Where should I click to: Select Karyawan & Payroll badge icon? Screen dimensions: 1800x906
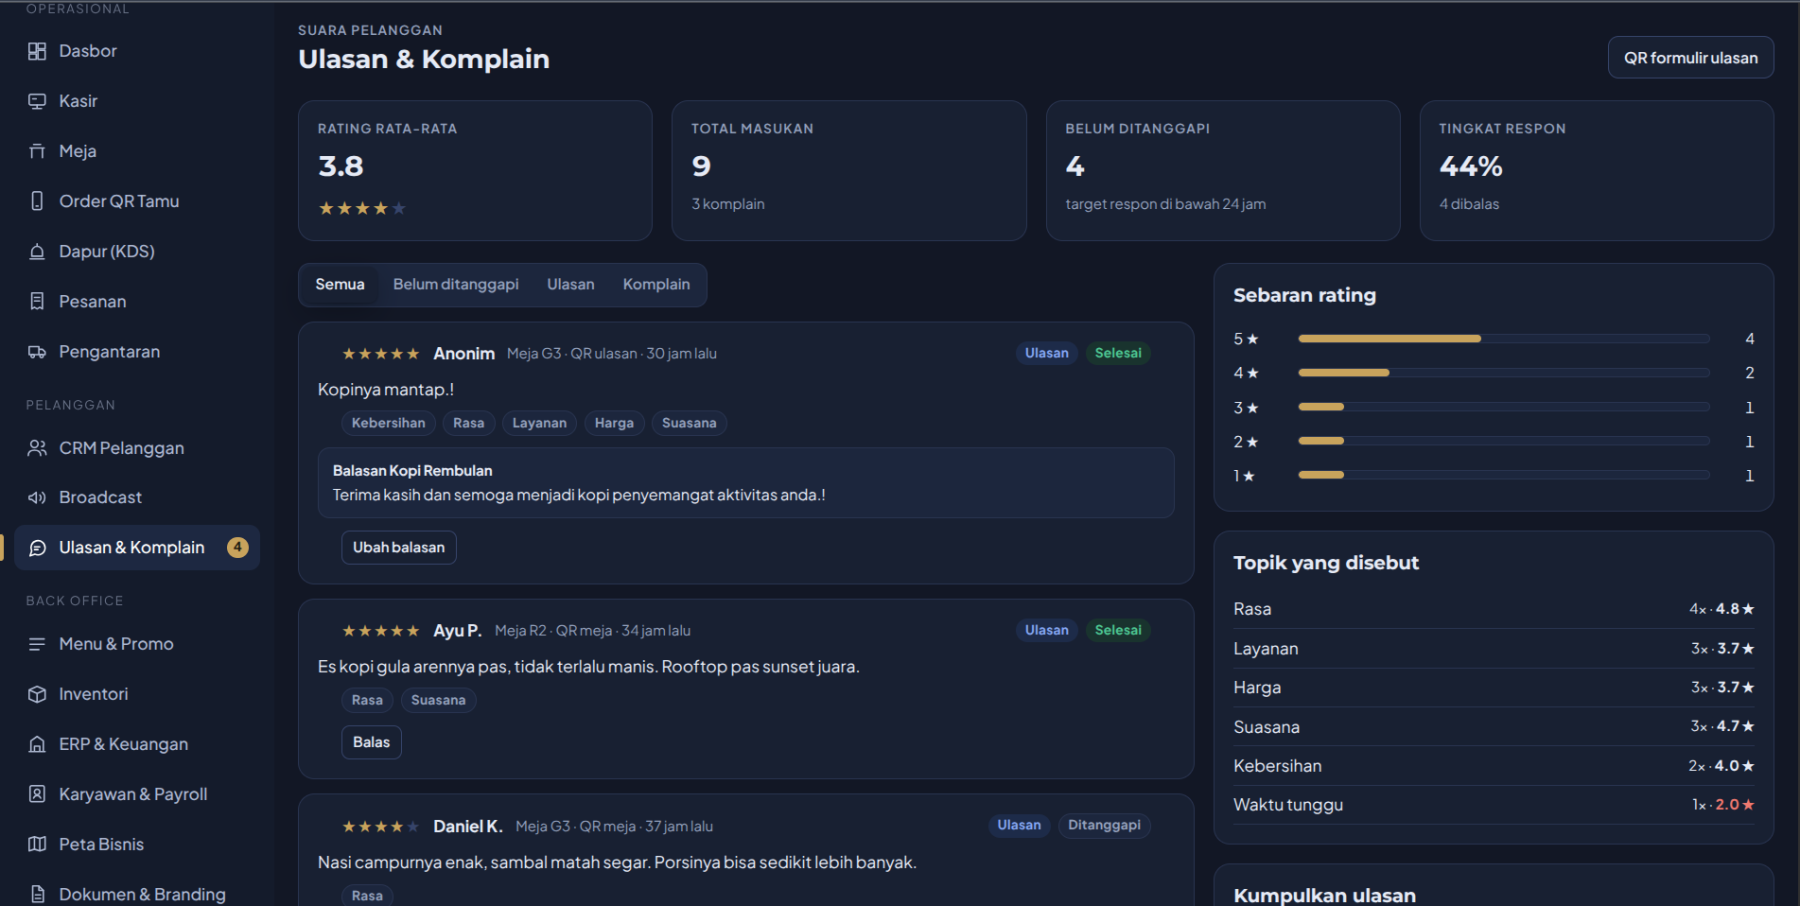point(37,794)
